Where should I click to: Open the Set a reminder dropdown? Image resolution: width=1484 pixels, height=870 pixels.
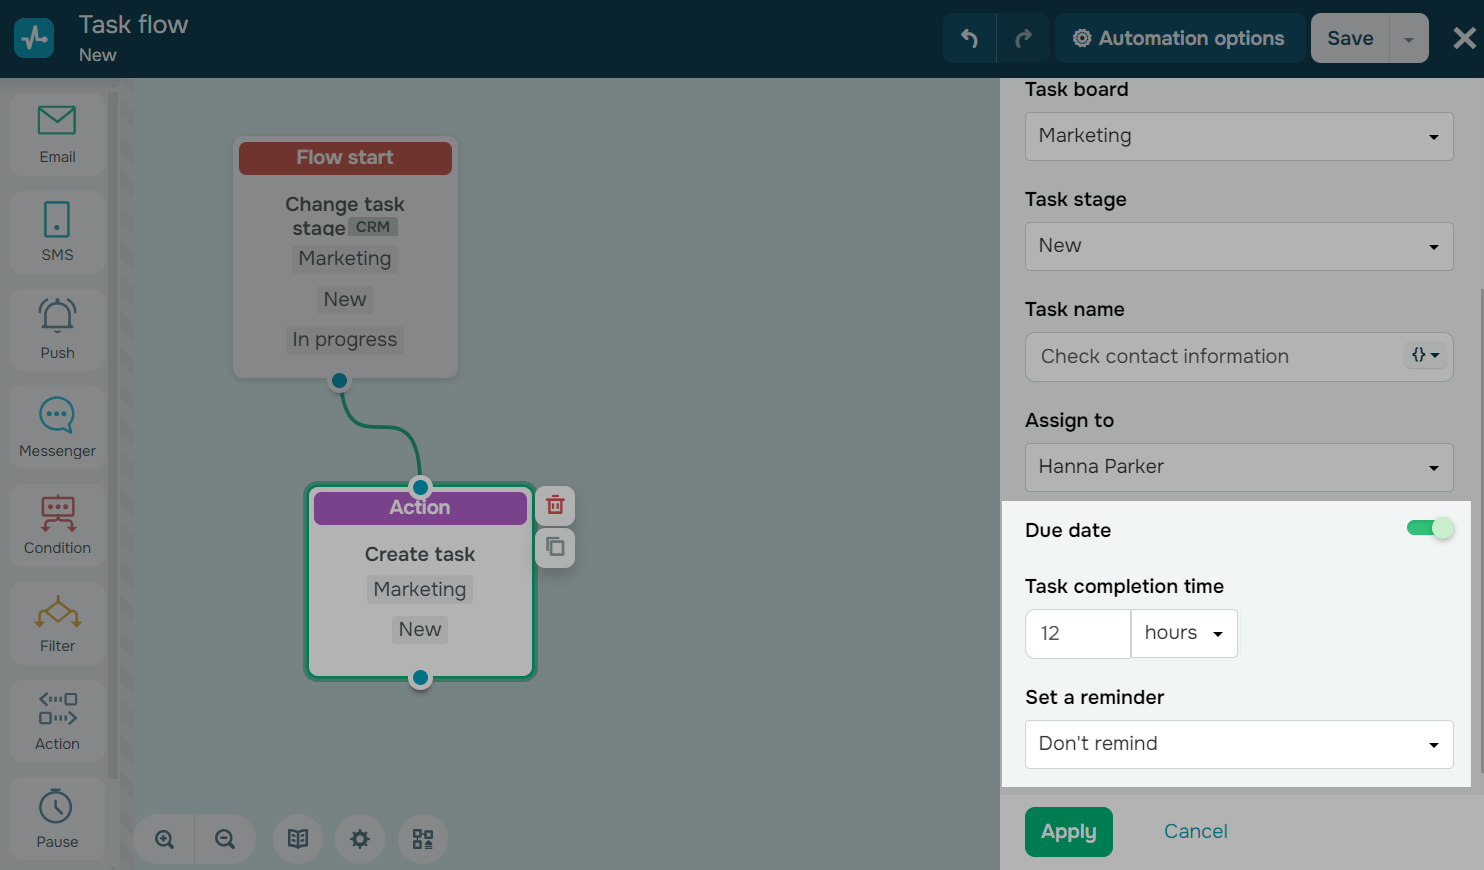coord(1238,744)
